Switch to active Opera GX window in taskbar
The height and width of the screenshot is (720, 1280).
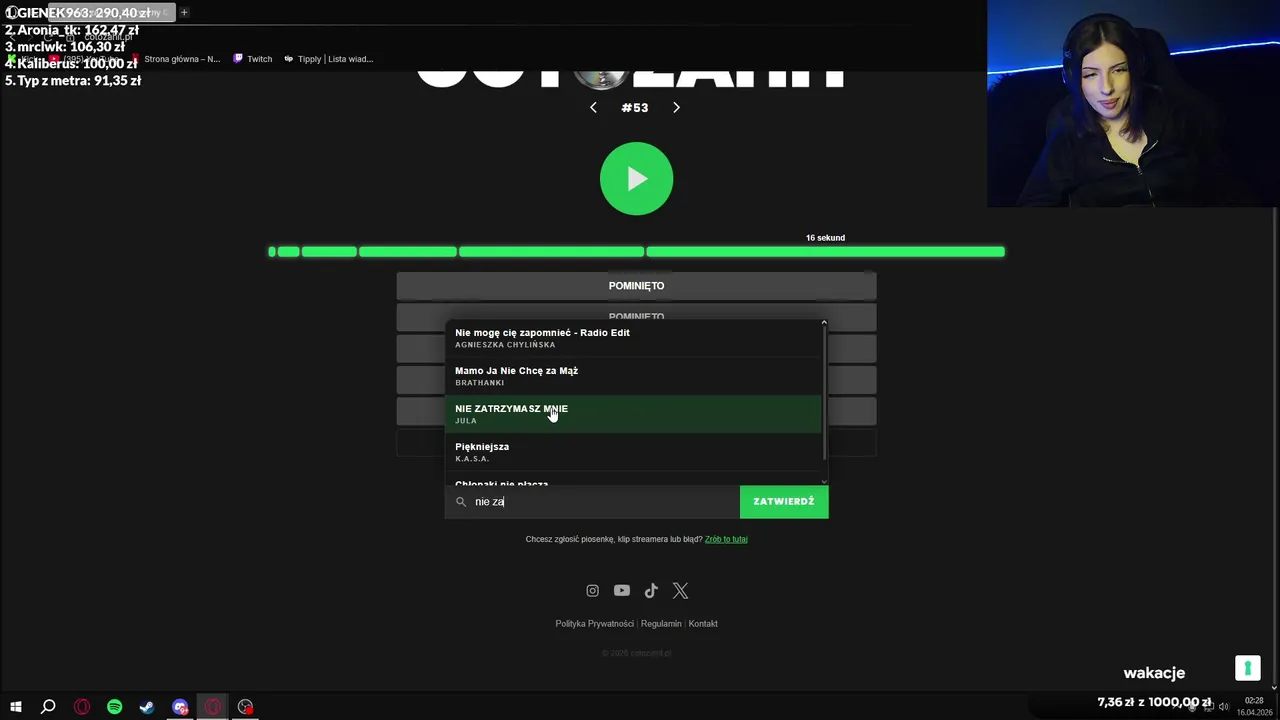(213, 707)
